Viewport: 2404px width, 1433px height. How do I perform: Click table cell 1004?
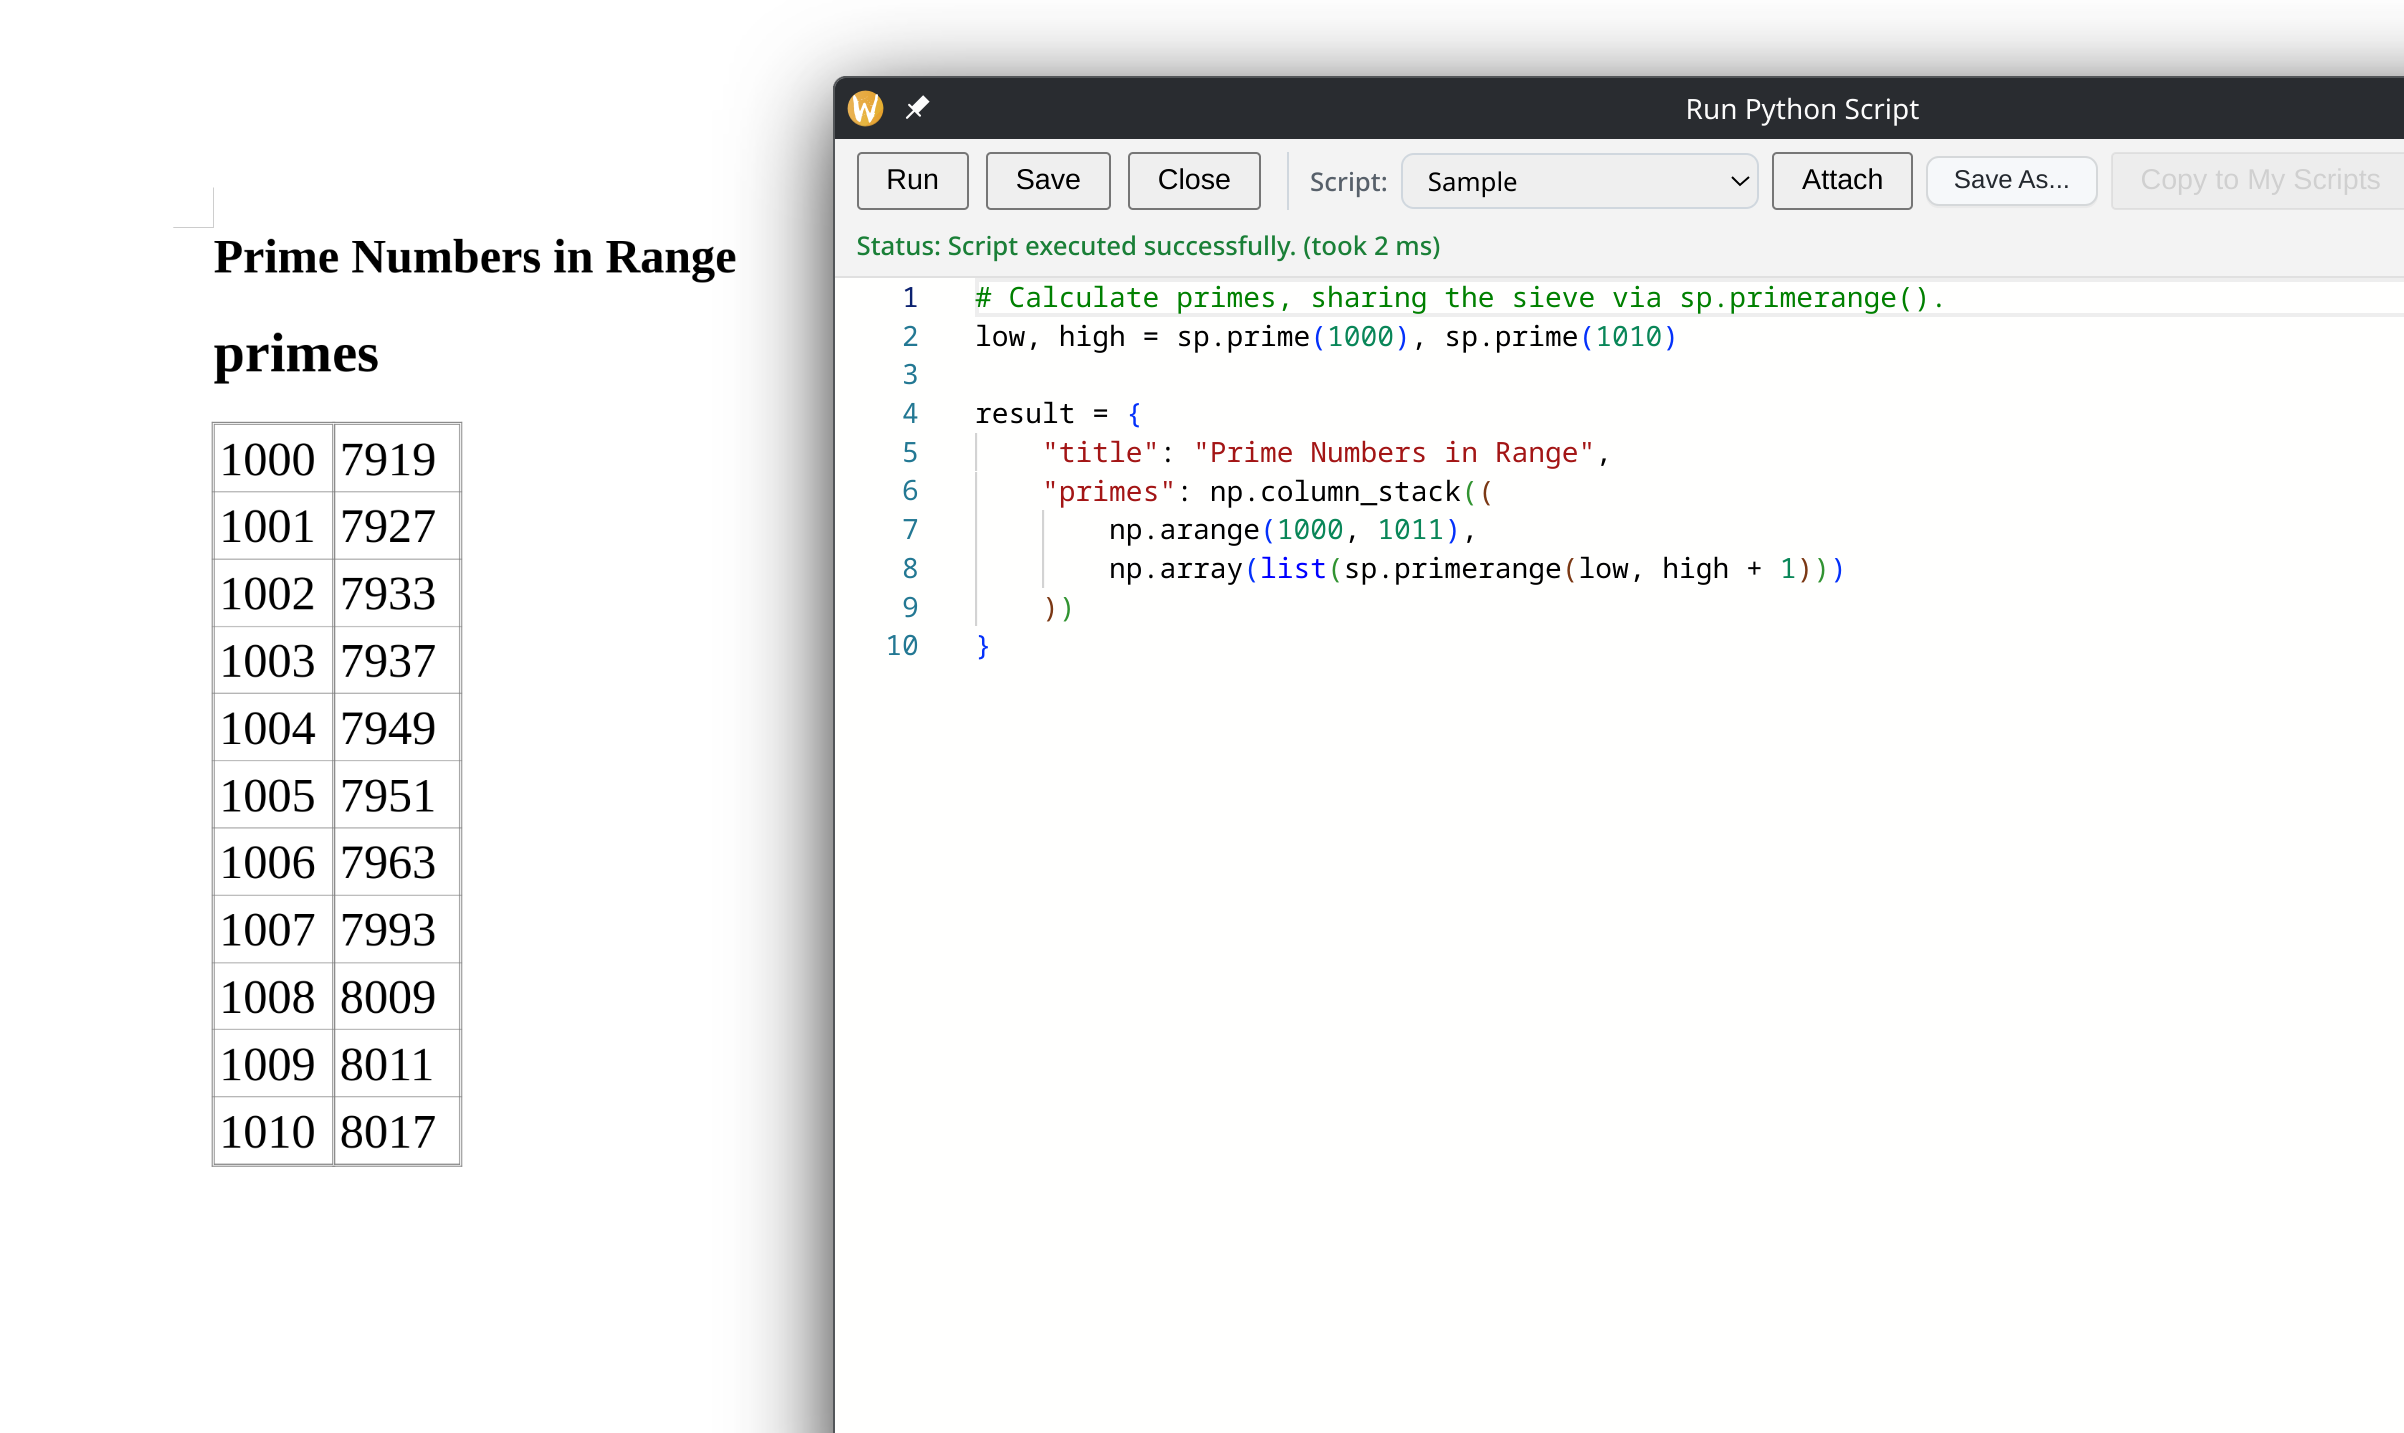(x=272, y=728)
